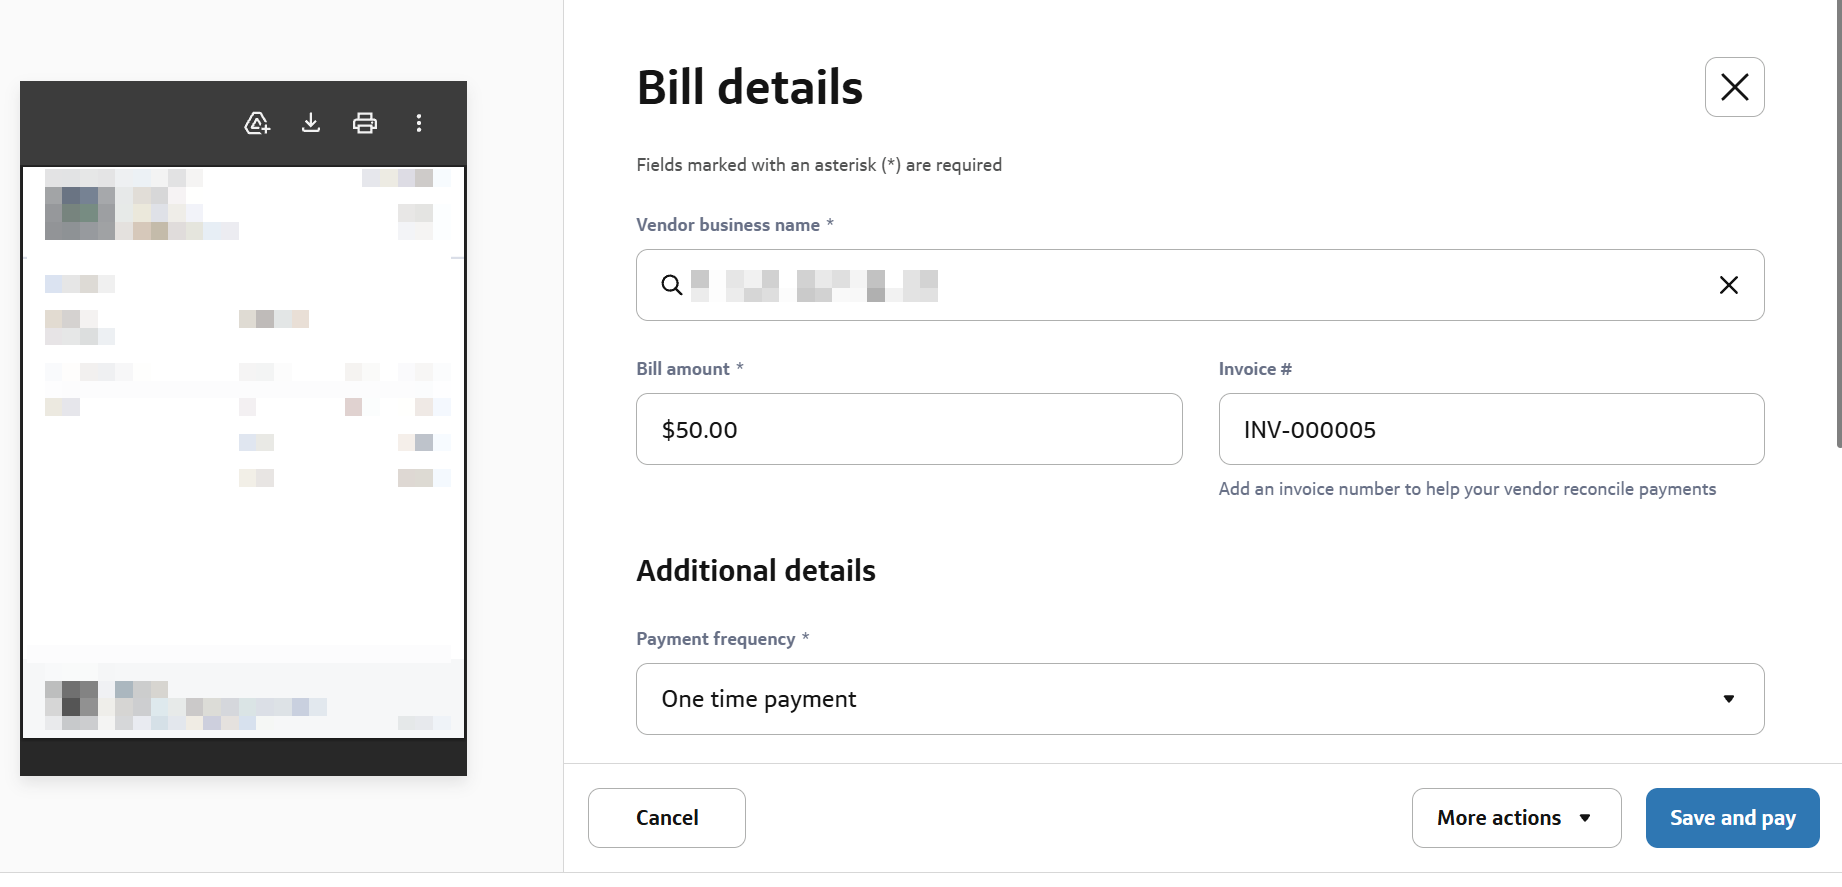Save the invoice PDF to Google Drive

[257, 123]
